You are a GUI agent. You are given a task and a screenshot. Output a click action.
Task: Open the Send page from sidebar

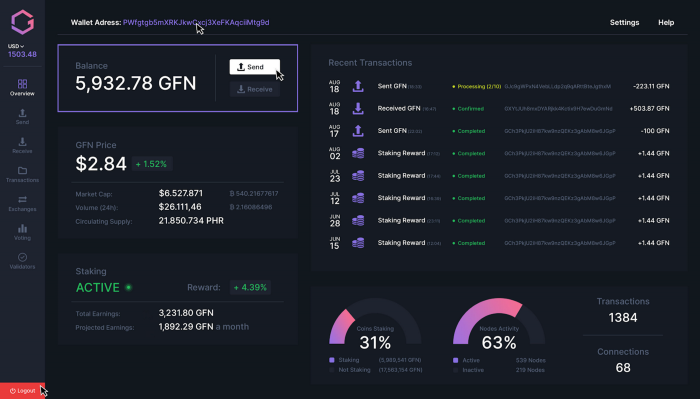(x=22, y=116)
